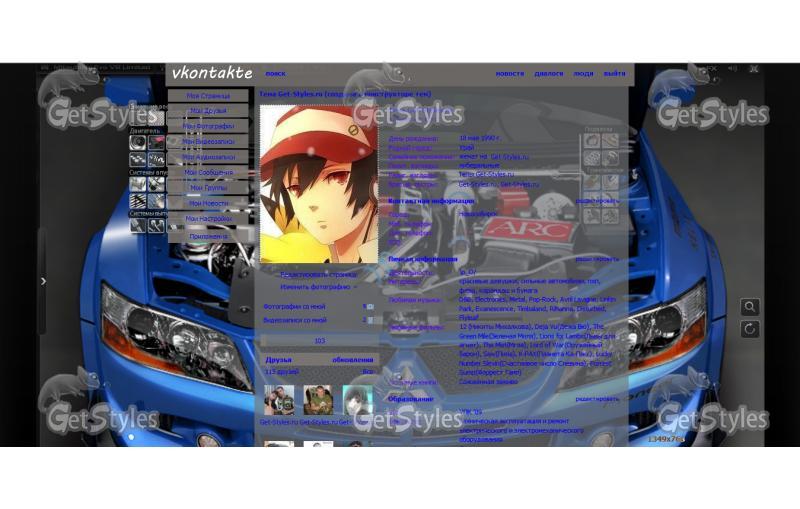Click the left arrow to go to previous image
Viewport: 800px width, 509px height.
click(x=43, y=282)
